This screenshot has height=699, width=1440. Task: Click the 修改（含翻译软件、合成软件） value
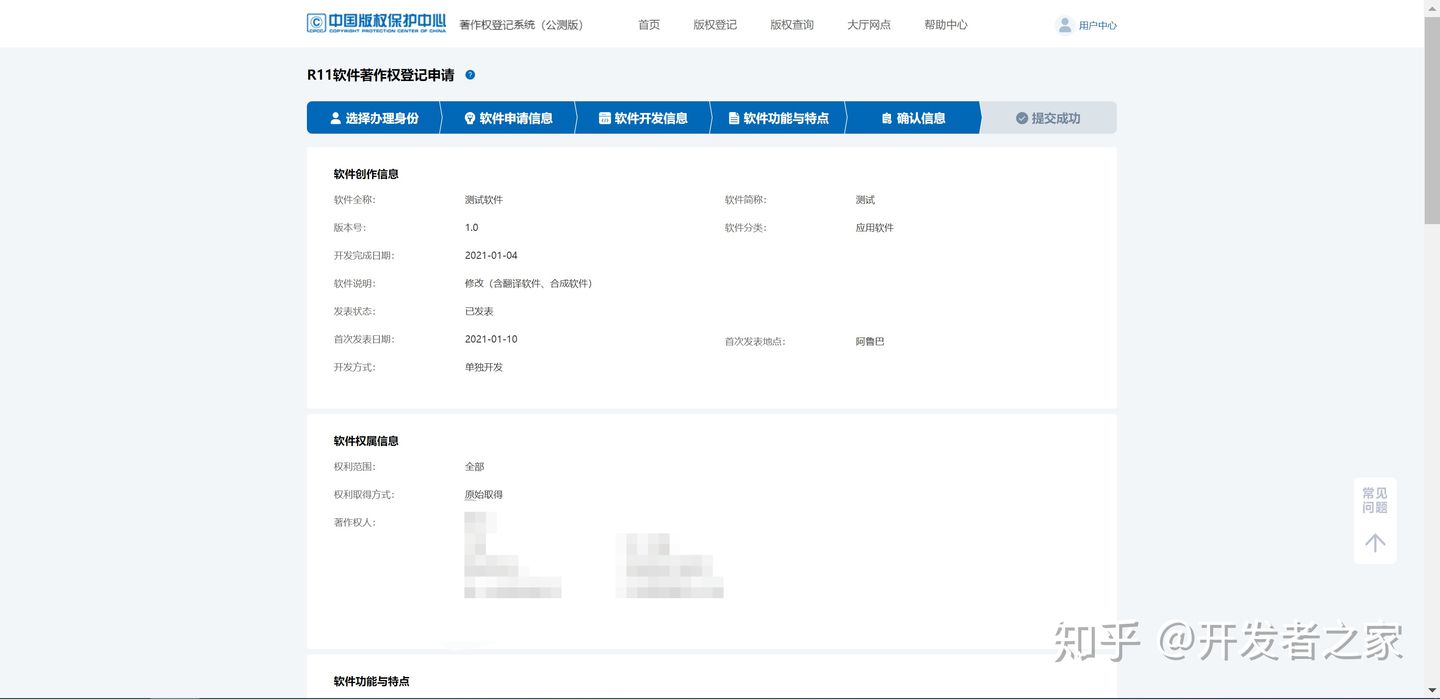[531, 284]
